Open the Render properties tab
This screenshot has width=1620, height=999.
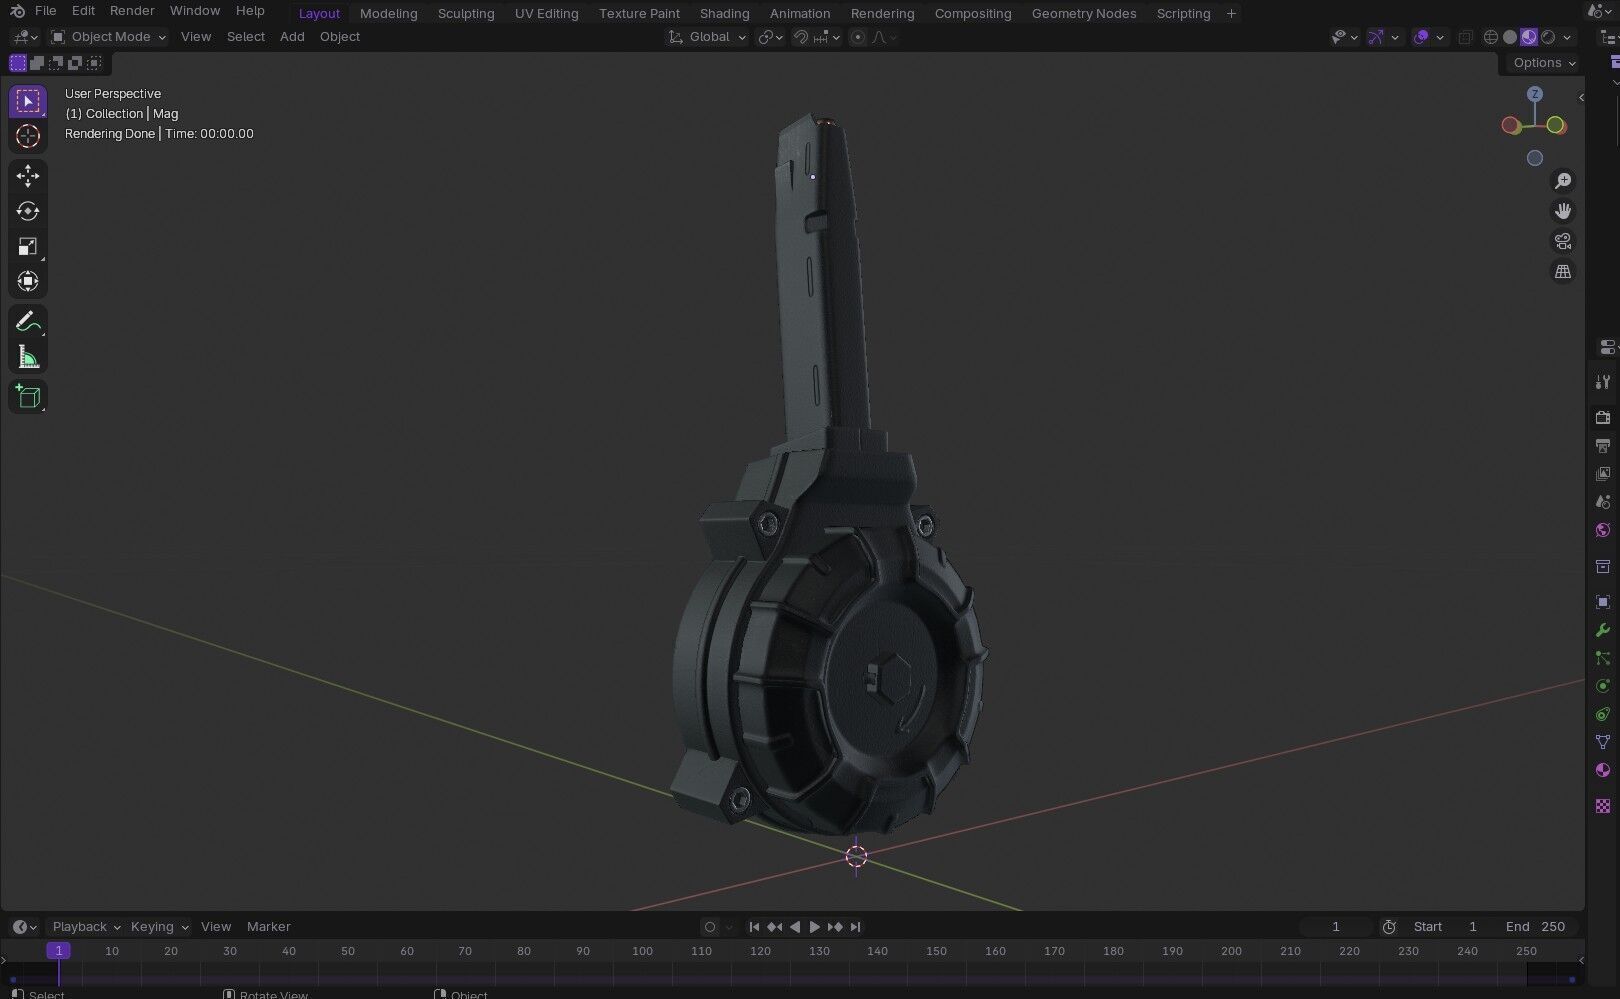tap(1603, 417)
